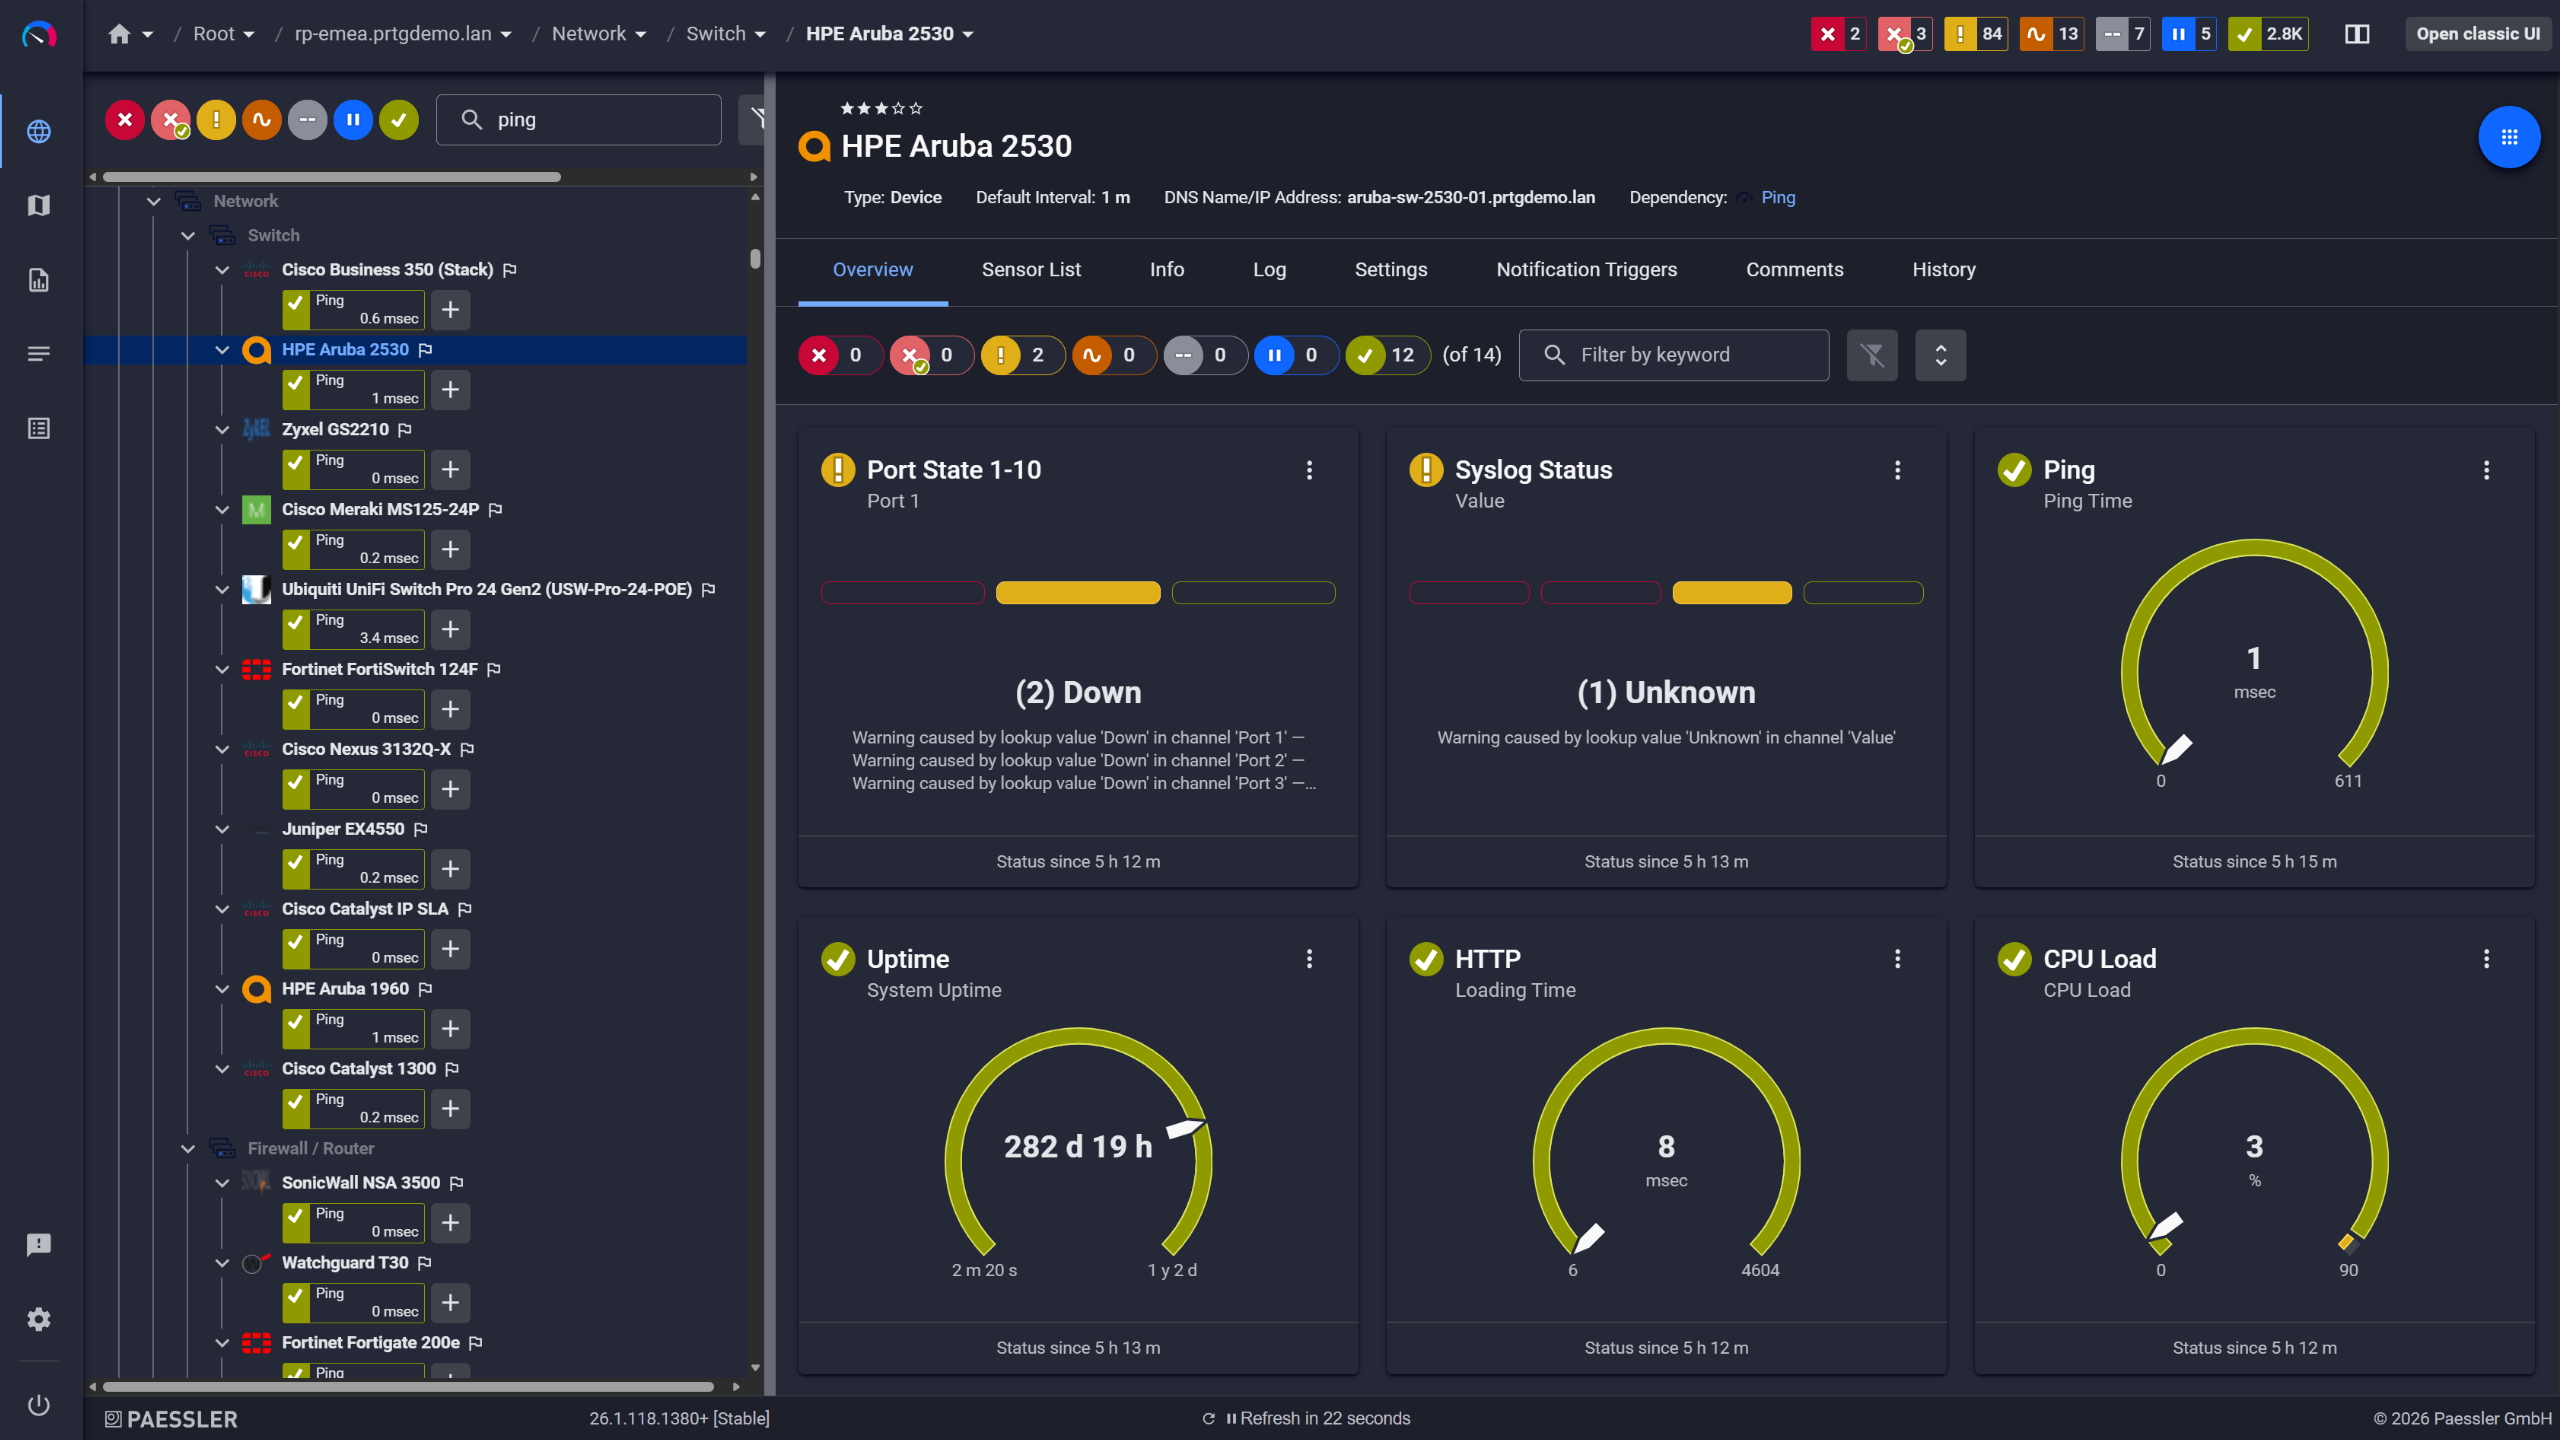This screenshot has width=2560, height=1440.
Task: Open Ping sensor under Cisco Meraki MS125-24P
Action: [353, 549]
